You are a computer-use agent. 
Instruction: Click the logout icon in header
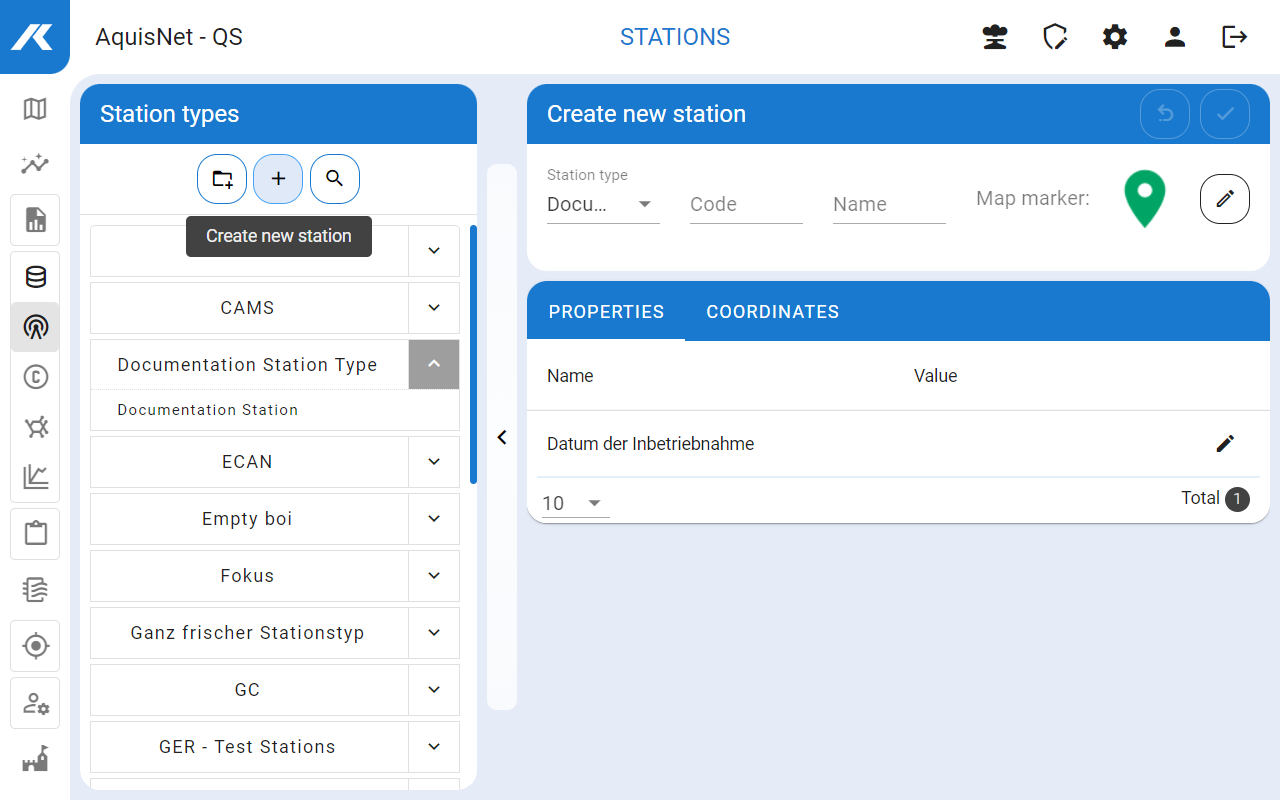pyautogui.click(x=1235, y=37)
